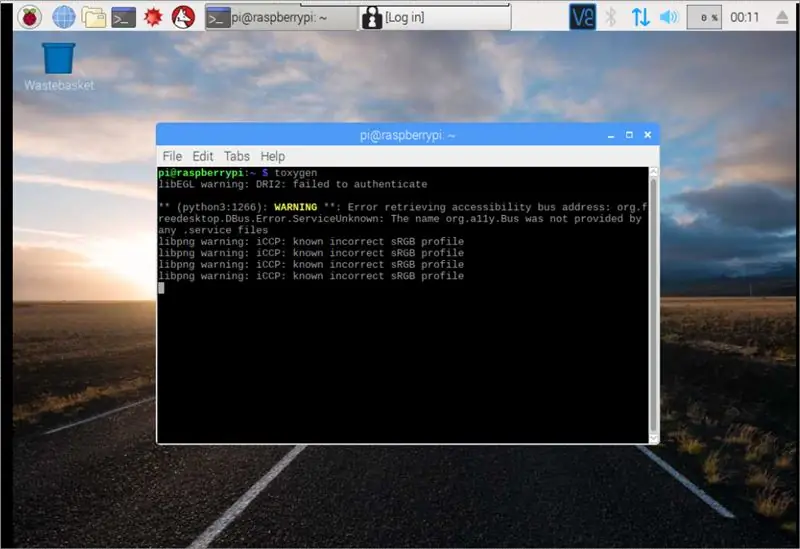Click the terminal title bar text pi@raspberrypi
Viewport: 800px width, 549px height.
coord(407,135)
